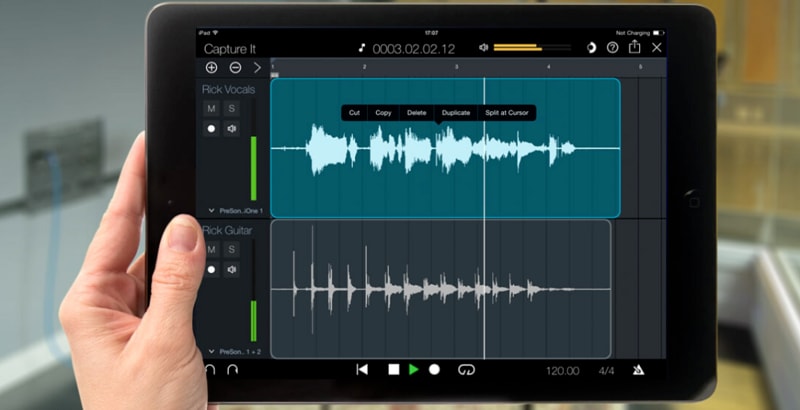
Task: Toggle input monitoring on Rick Guitar
Action: tap(232, 269)
